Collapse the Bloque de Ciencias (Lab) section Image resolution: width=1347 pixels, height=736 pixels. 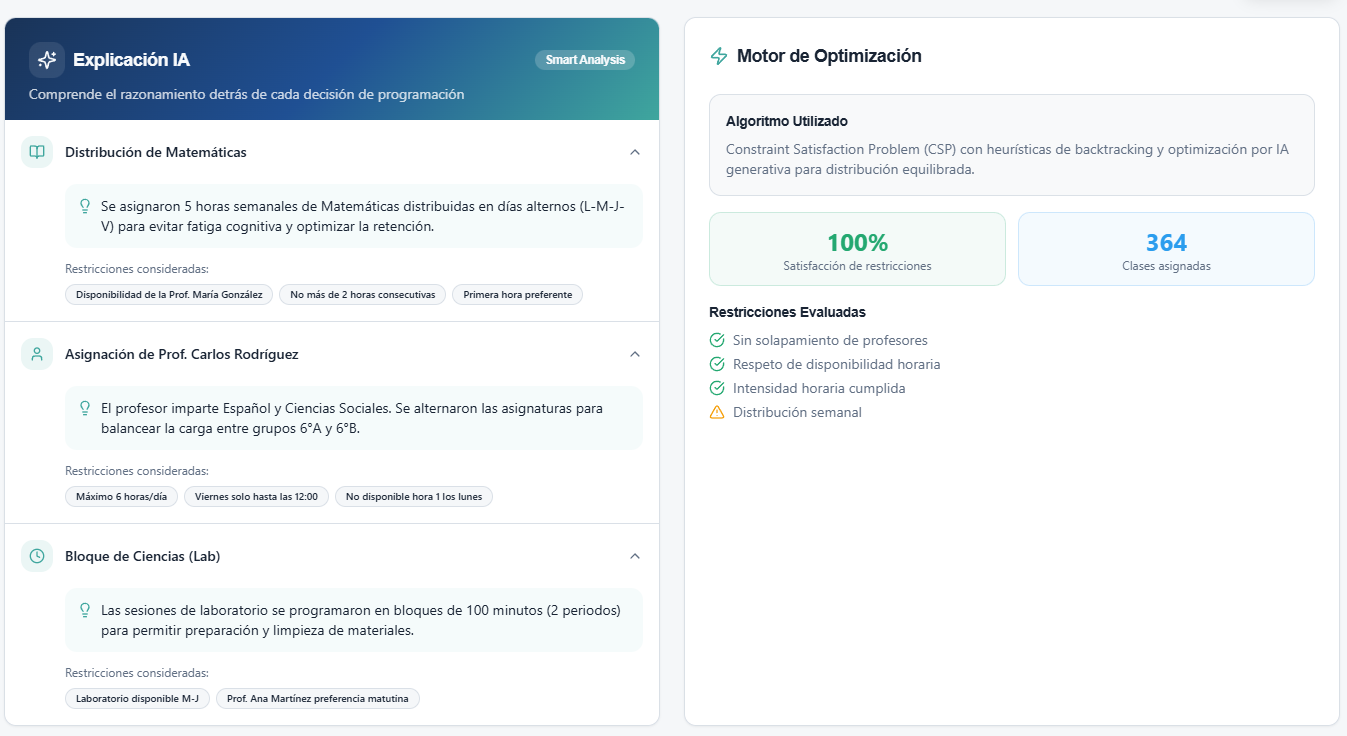pyautogui.click(x=634, y=556)
